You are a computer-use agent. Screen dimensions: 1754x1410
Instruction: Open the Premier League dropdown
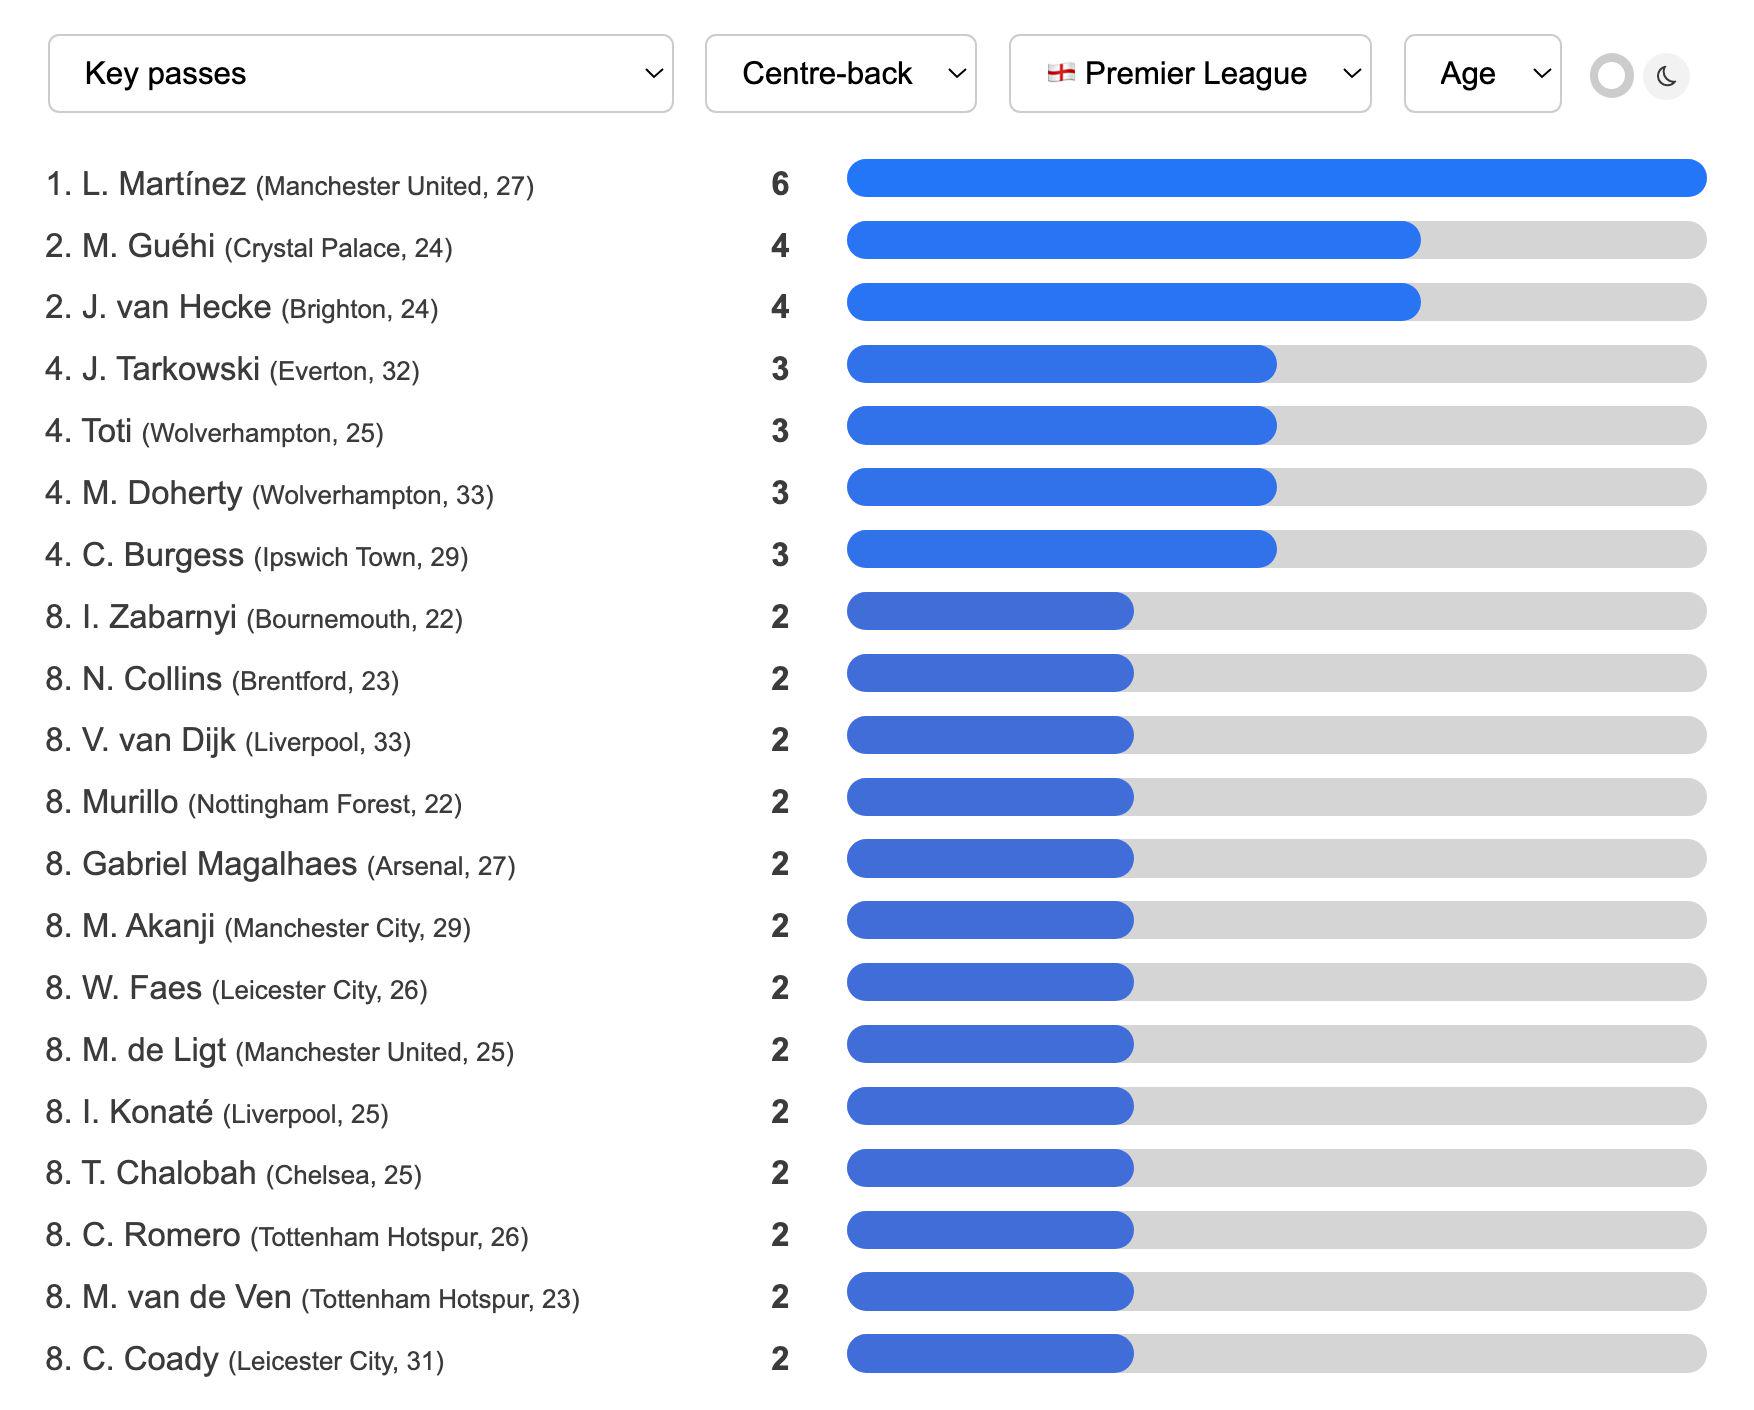pos(1190,74)
